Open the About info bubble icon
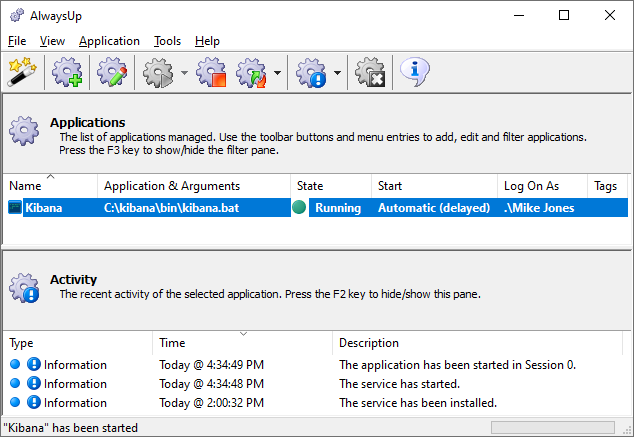This screenshot has height=437, width=634. click(415, 72)
